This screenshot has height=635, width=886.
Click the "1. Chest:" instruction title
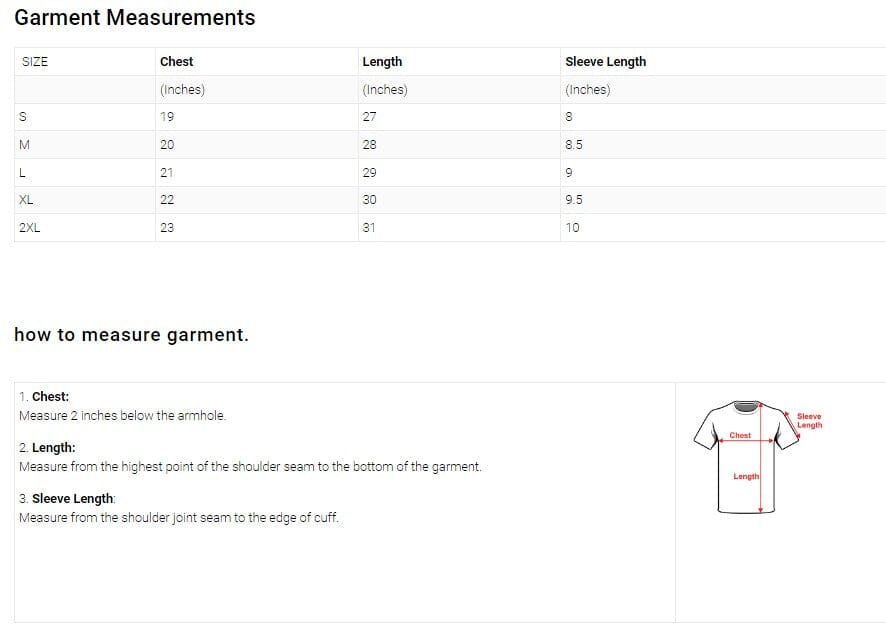point(44,397)
